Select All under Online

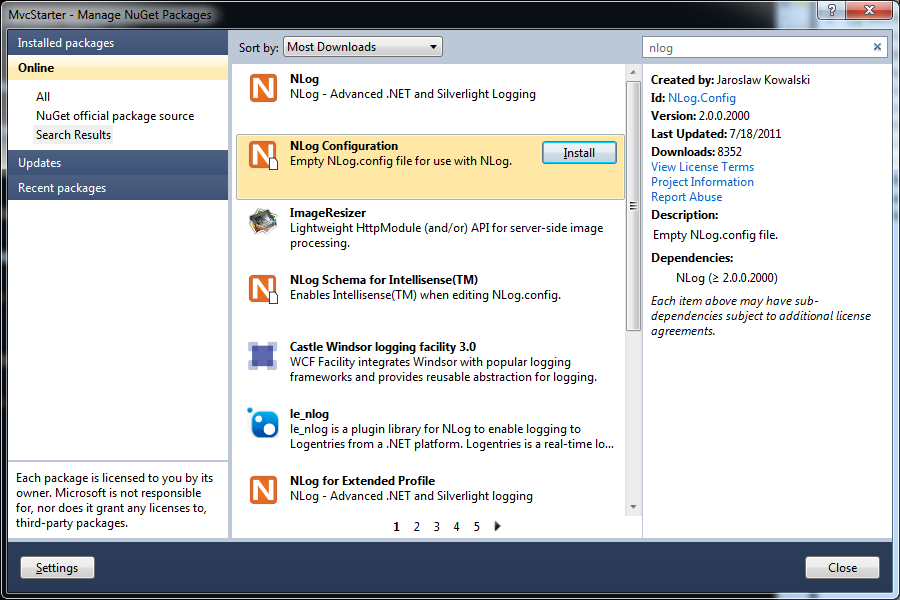tap(43, 96)
